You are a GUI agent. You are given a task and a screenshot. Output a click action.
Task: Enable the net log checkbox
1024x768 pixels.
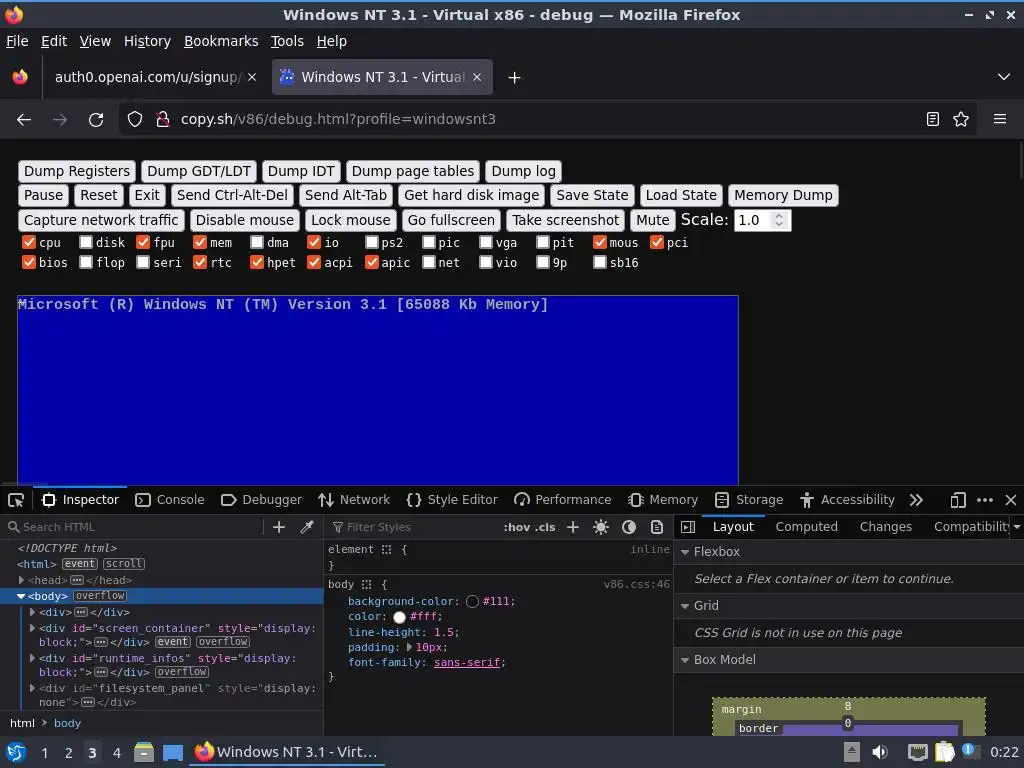click(x=429, y=263)
